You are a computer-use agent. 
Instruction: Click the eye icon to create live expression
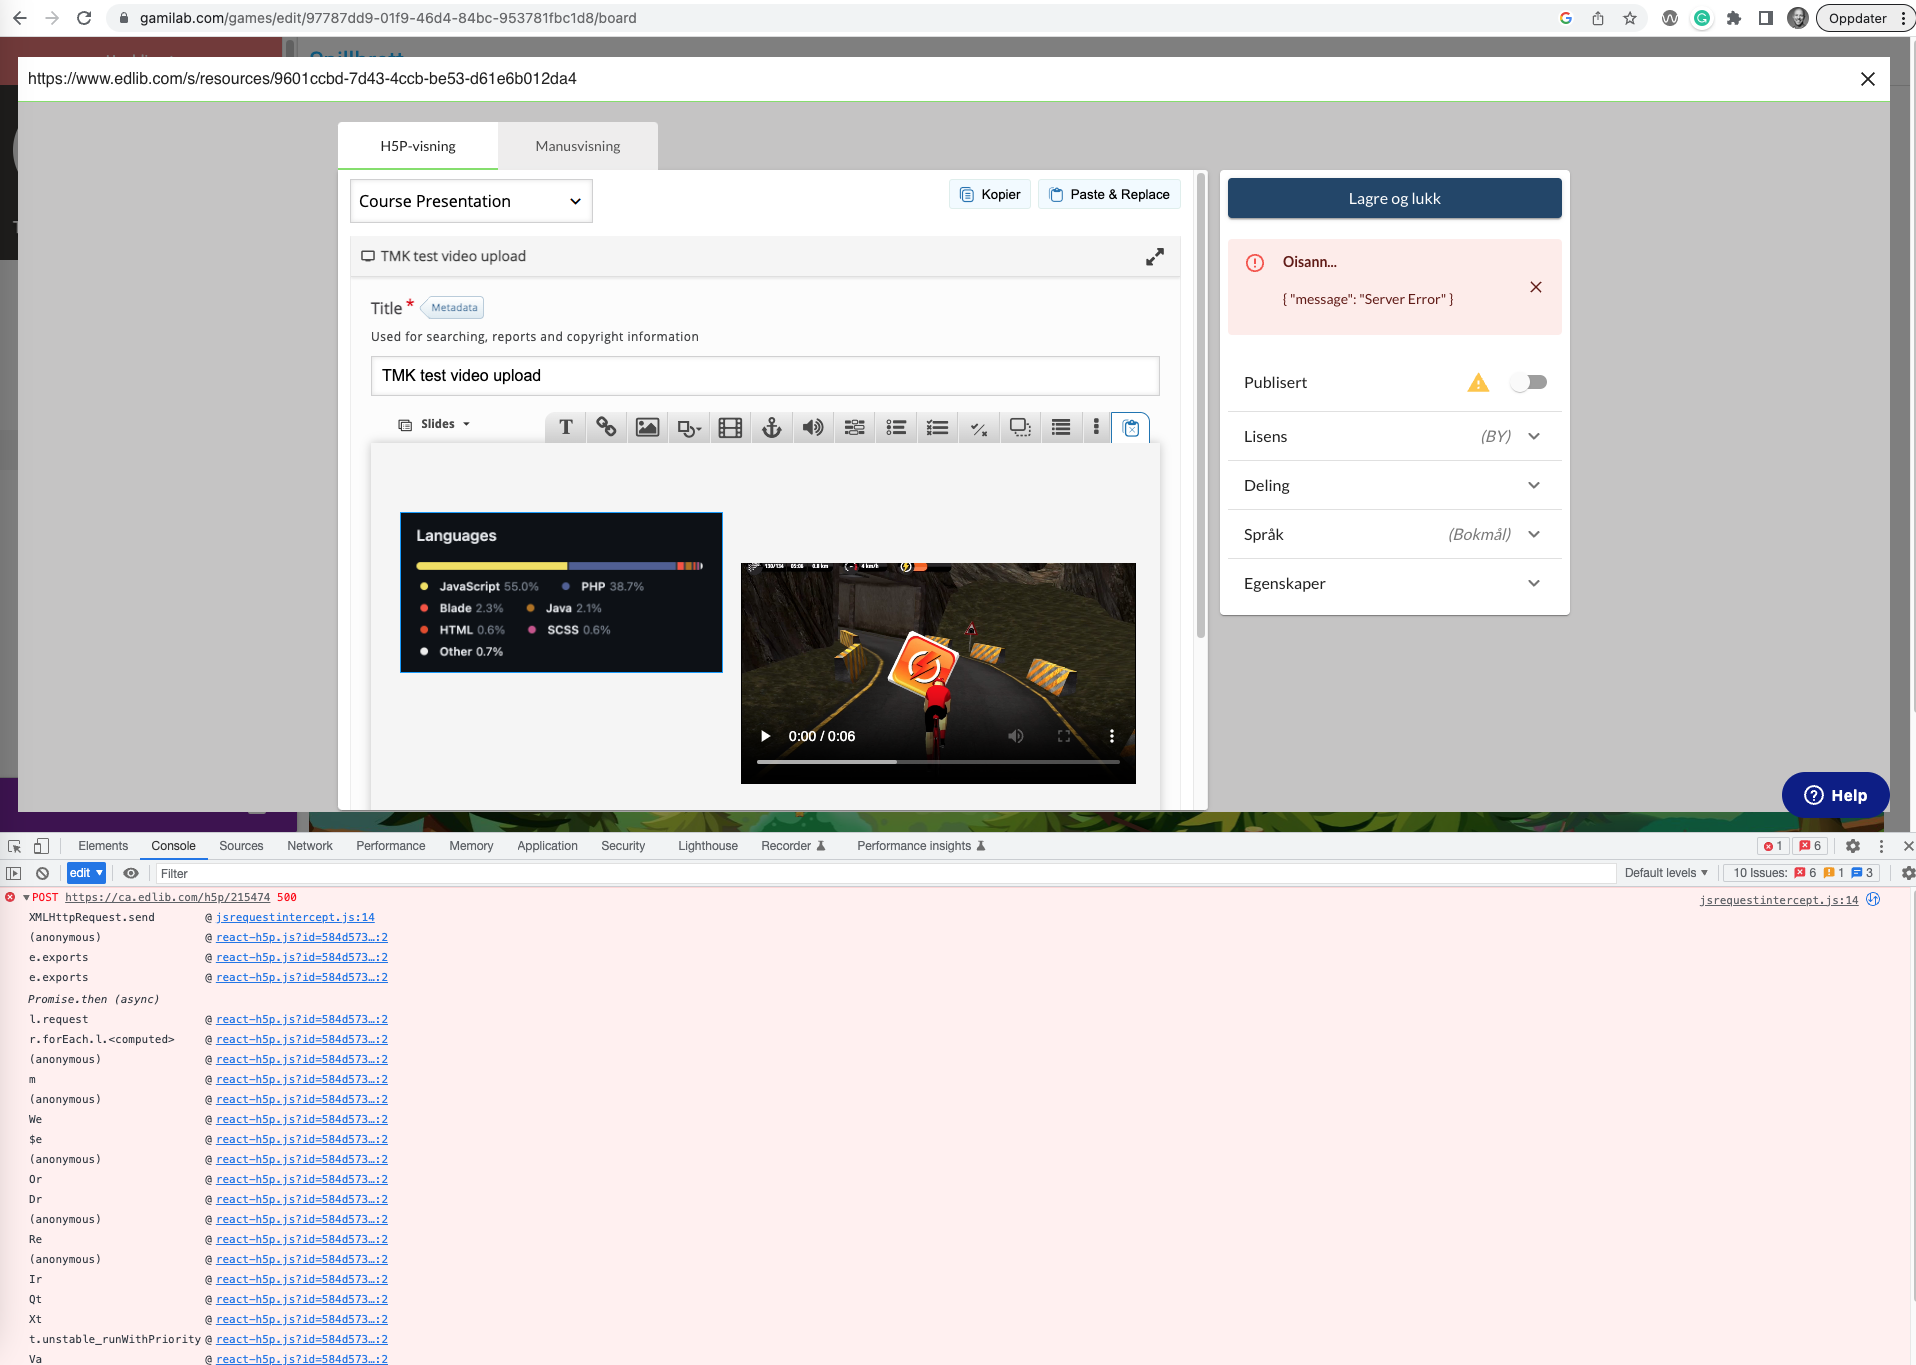[x=131, y=873]
